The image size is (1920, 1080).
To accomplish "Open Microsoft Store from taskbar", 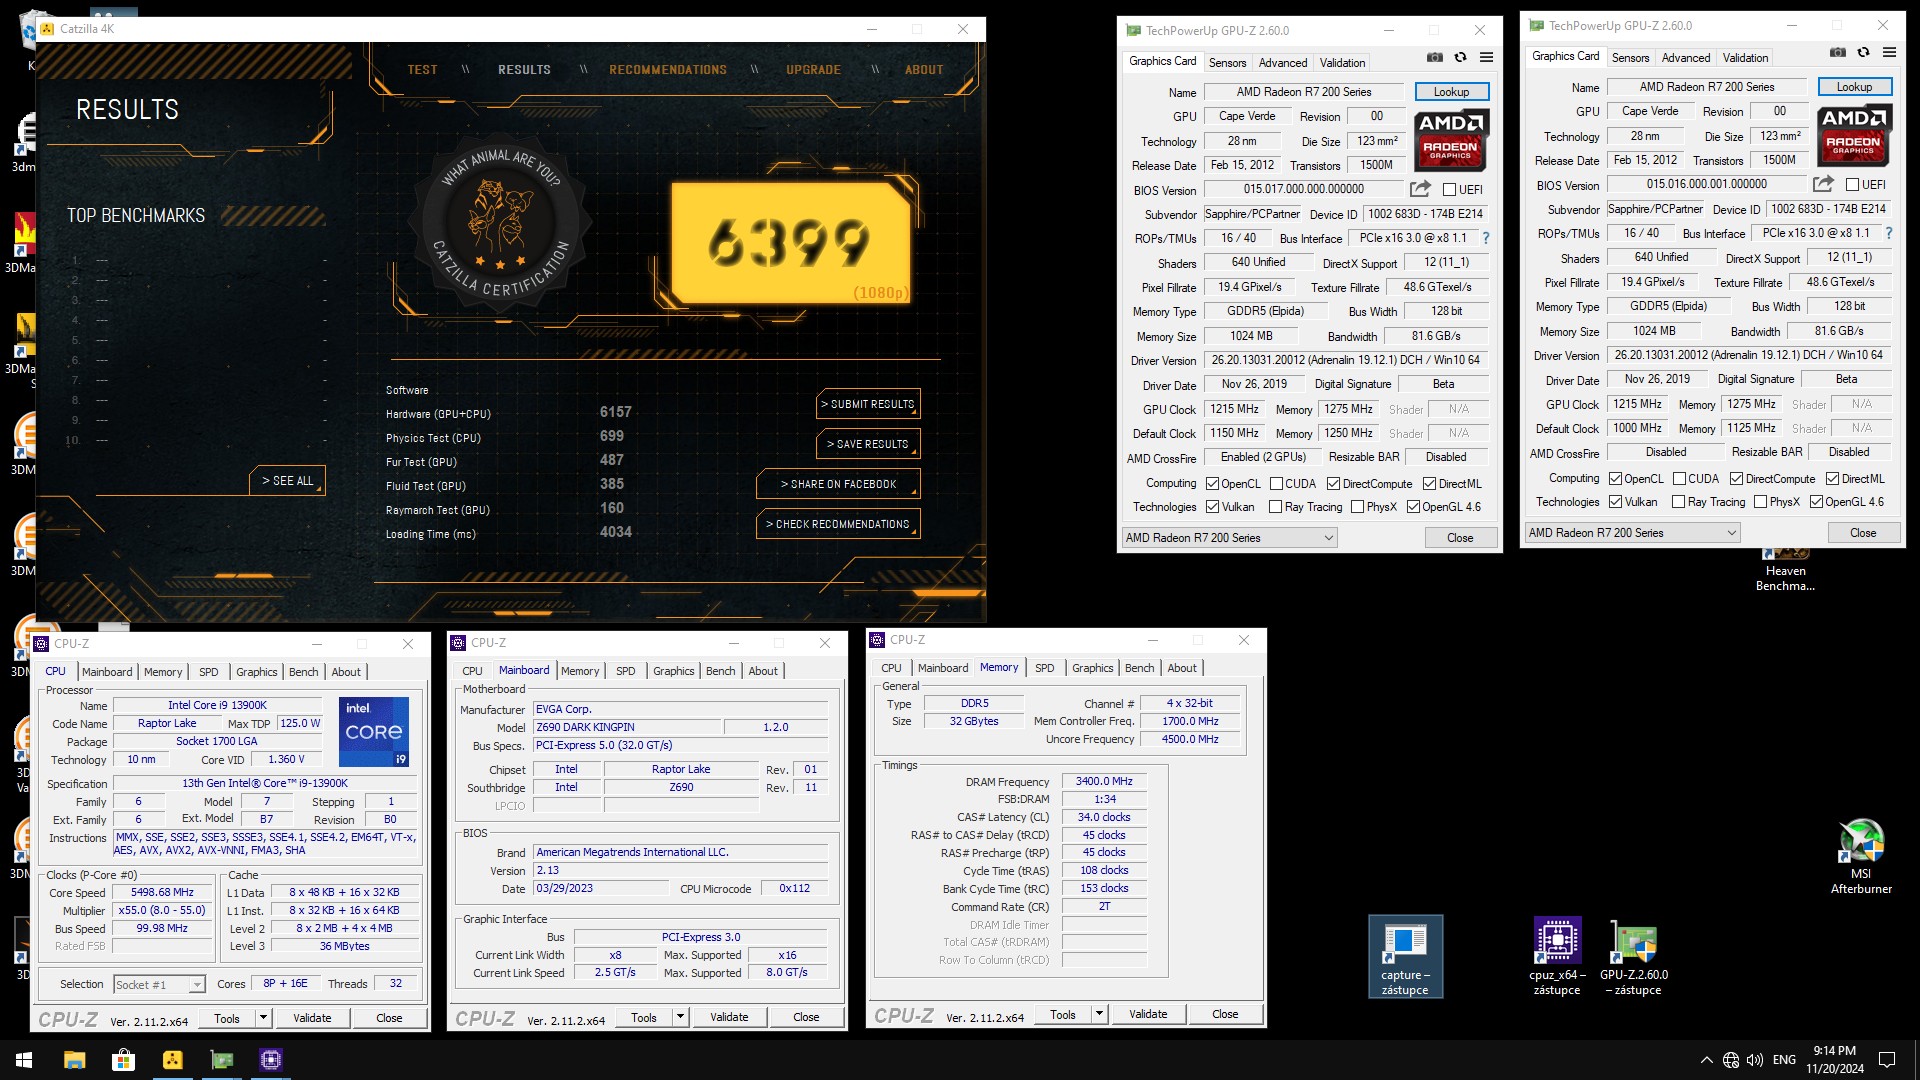I will pyautogui.click(x=123, y=1060).
